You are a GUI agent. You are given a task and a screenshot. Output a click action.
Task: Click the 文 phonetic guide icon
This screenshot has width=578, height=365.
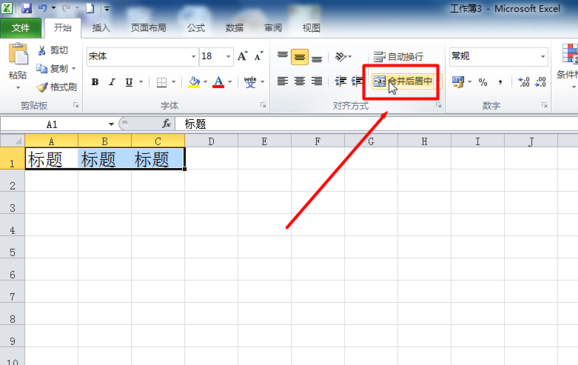250,82
